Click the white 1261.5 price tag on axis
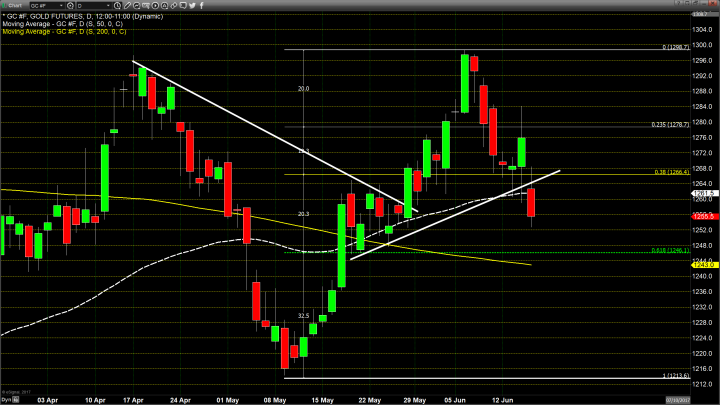This screenshot has height=405, width=720. (x=703, y=193)
